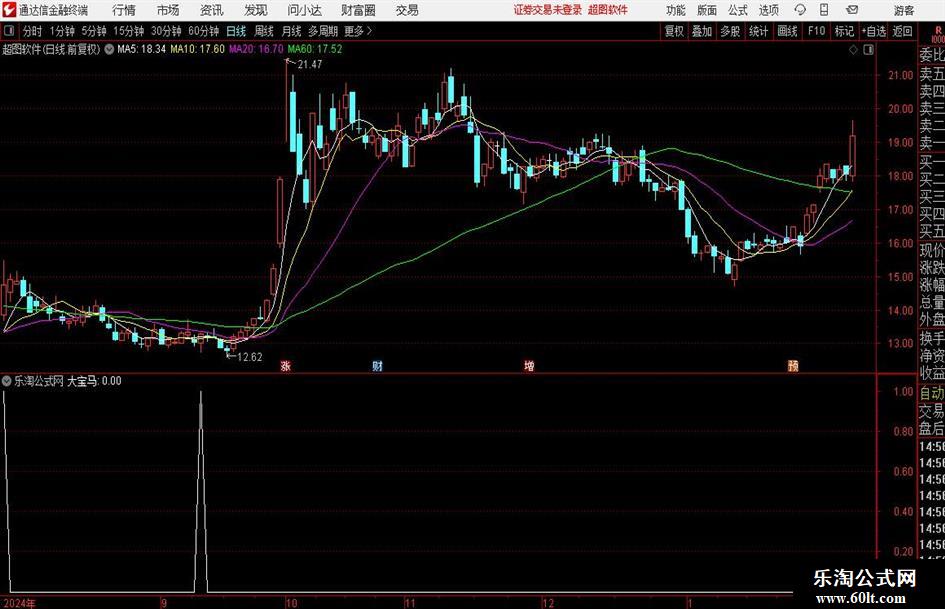Open the main chart indicator dropdown arrow
Screen dimensions: 945x609
click(109, 49)
